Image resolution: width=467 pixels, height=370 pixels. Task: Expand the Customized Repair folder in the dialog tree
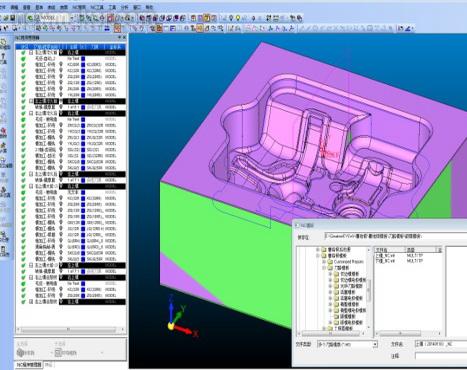(324, 262)
